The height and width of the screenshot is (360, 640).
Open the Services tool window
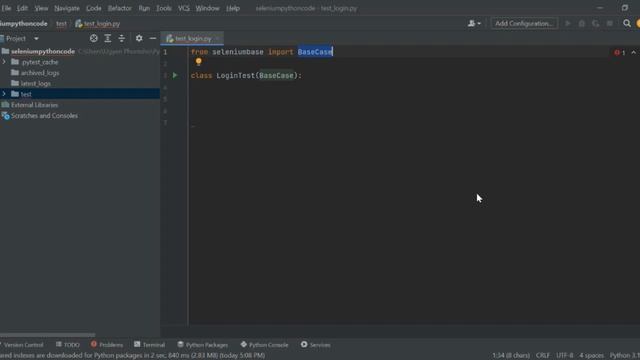[x=316, y=345]
